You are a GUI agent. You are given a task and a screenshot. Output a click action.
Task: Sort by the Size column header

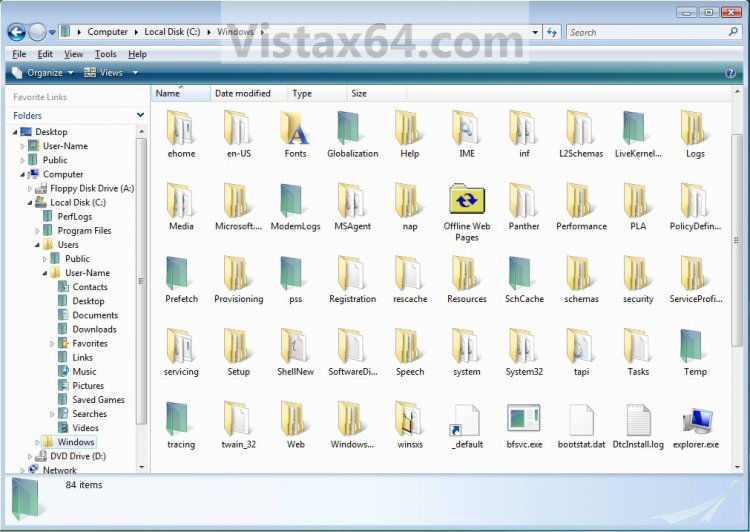tap(376, 93)
